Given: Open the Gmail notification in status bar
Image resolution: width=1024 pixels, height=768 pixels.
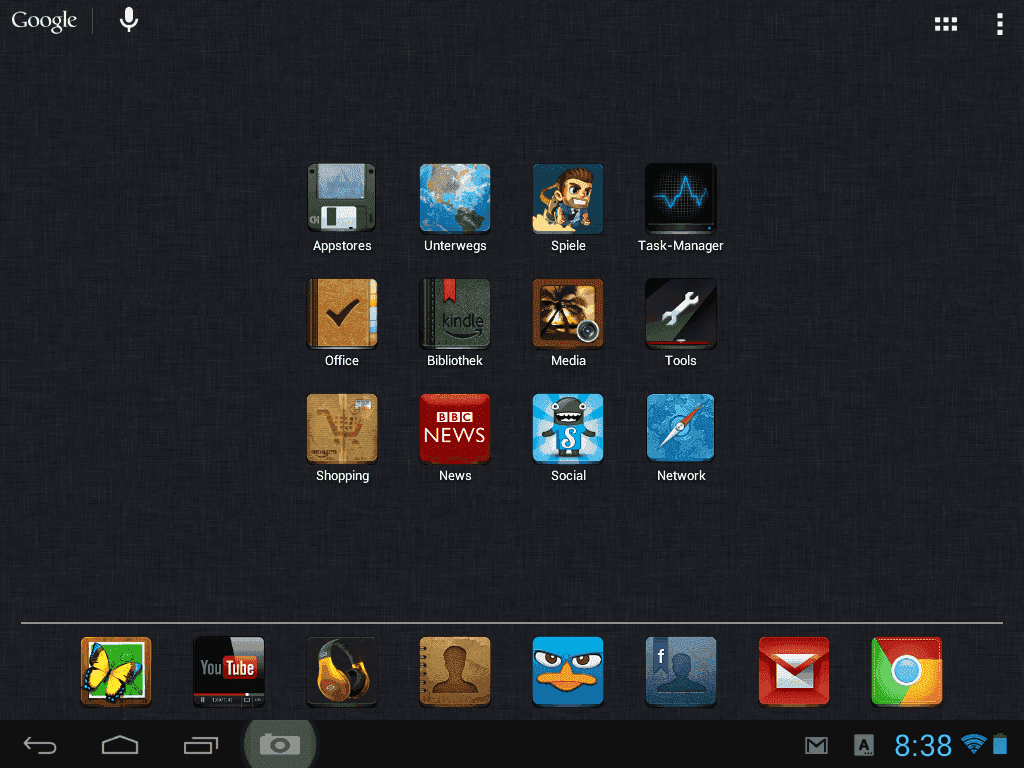Looking at the screenshot, I should pos(816,745).
